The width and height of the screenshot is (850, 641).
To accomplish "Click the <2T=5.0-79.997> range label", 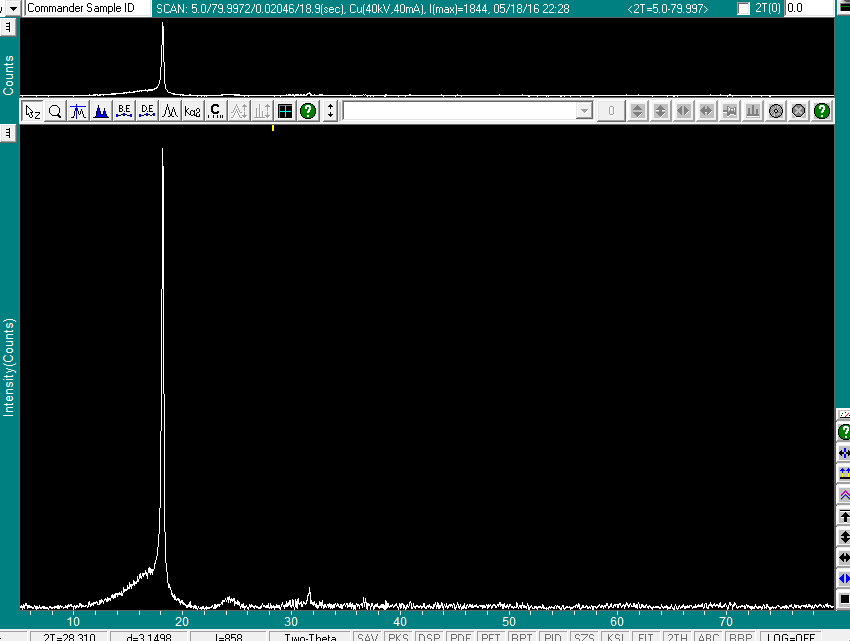I will point(667,9).
